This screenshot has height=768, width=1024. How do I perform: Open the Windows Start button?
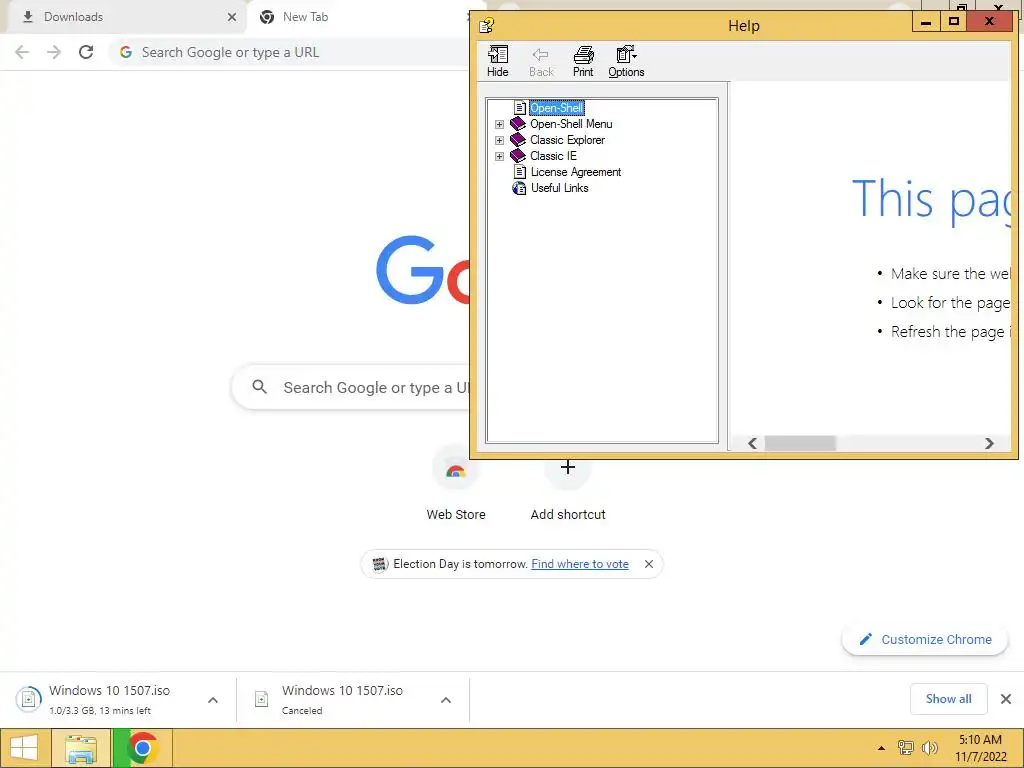tap(24, 748)
